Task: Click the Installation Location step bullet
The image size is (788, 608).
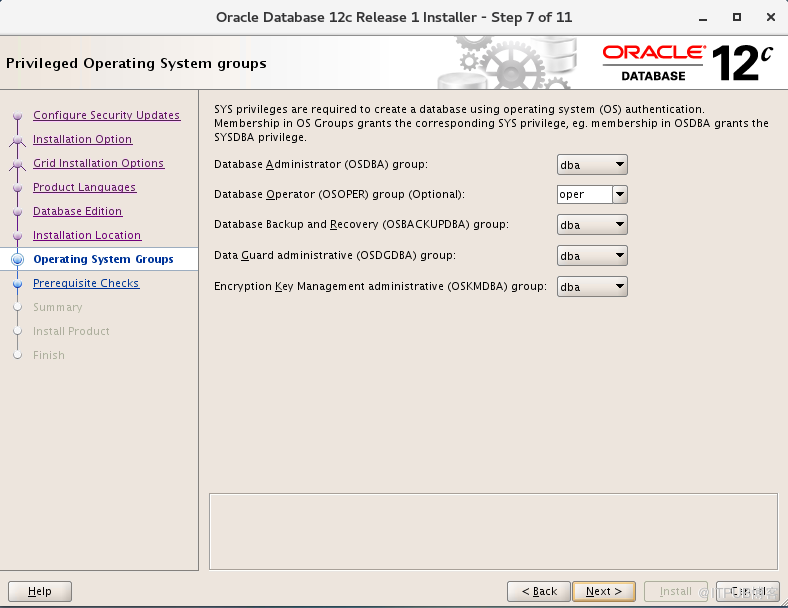Action: coord(18,236)
